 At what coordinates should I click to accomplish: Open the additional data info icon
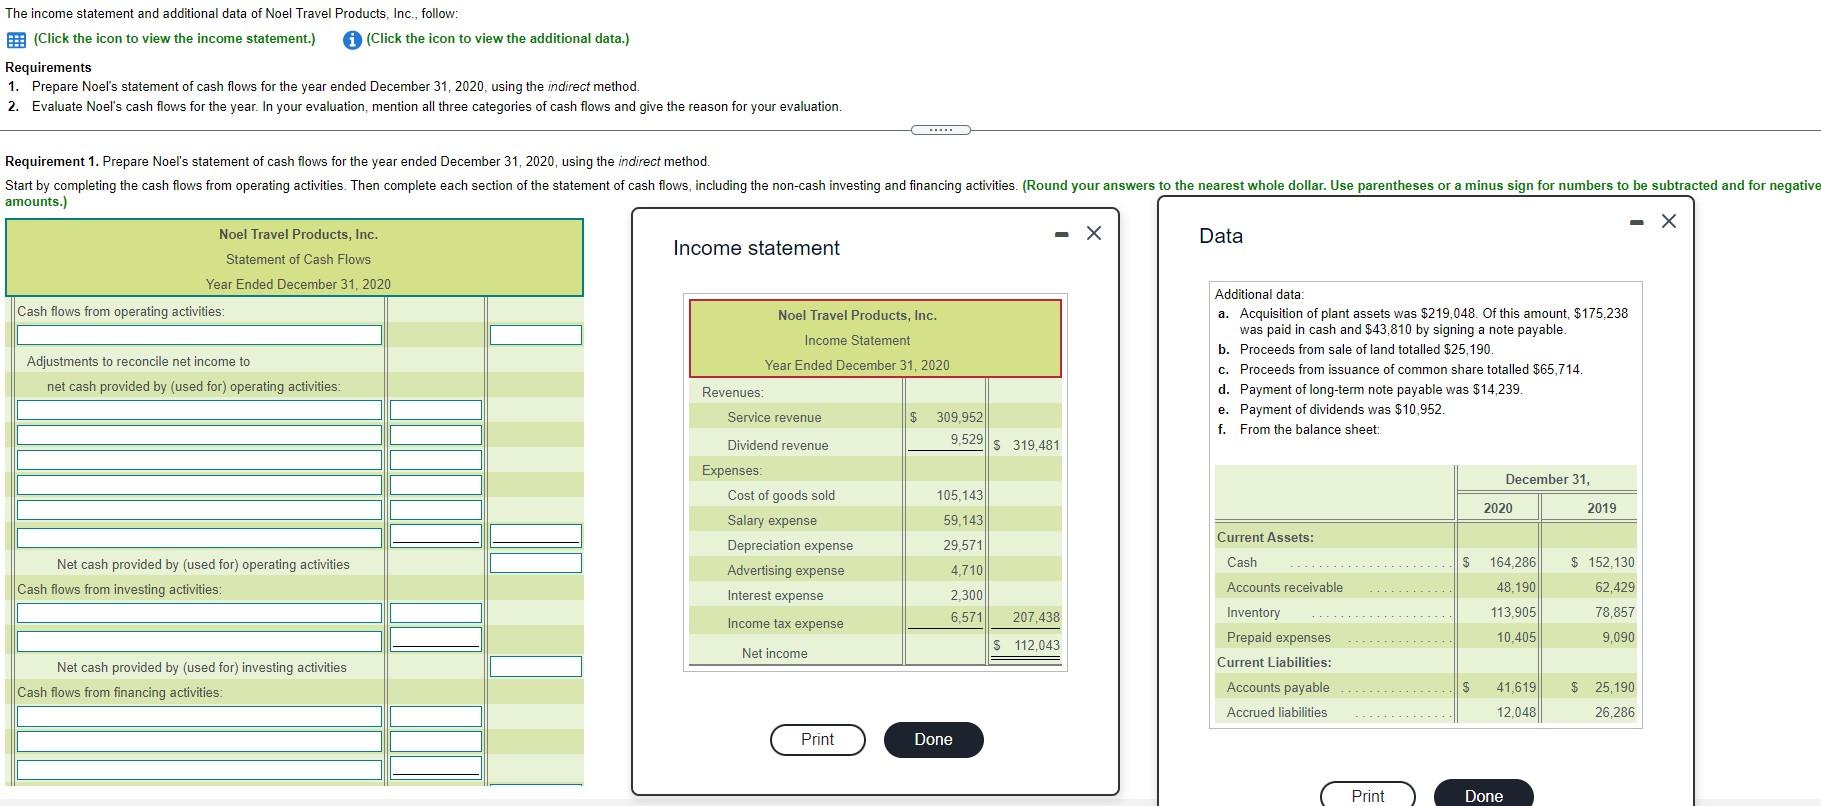(351, 40)
